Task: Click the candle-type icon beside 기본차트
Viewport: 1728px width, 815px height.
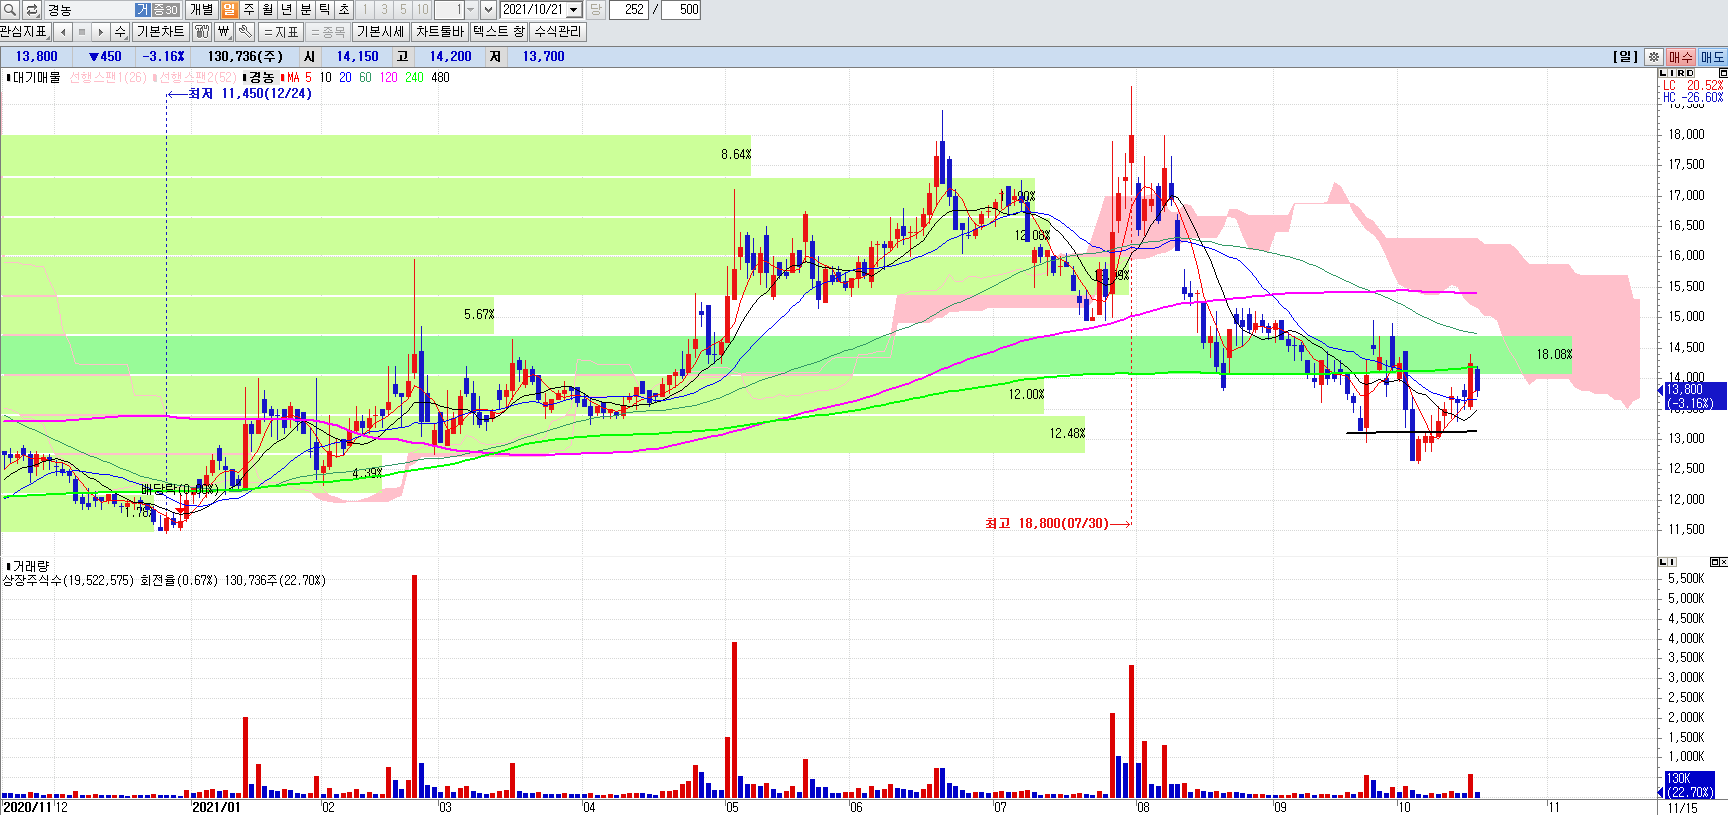Action: point(202,32)
